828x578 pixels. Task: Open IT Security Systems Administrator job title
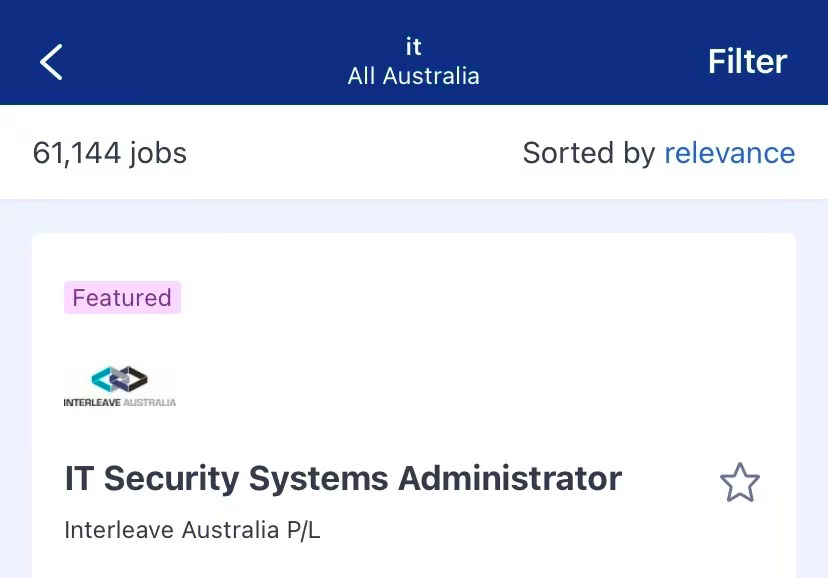point(343,478)
